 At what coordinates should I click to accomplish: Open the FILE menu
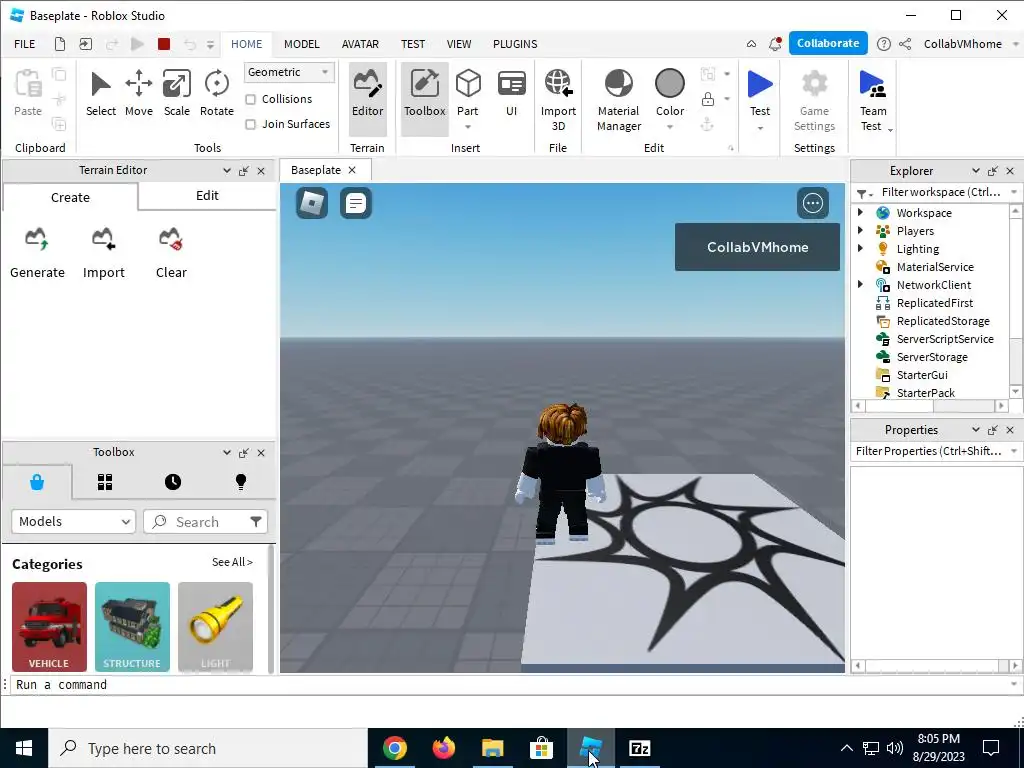coord(25,44)
